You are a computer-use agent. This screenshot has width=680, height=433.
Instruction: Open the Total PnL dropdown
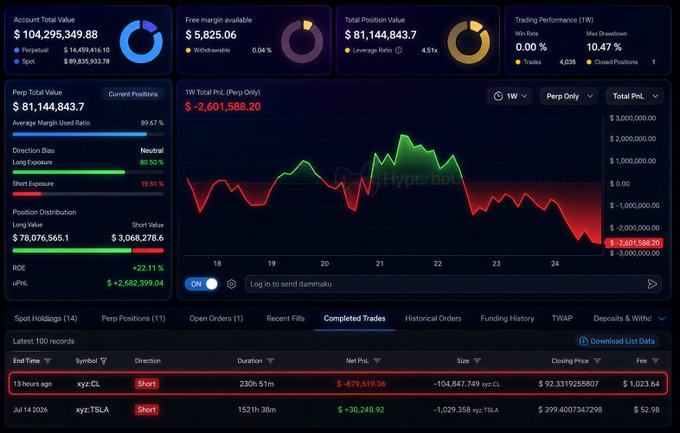tap(634, 96)
